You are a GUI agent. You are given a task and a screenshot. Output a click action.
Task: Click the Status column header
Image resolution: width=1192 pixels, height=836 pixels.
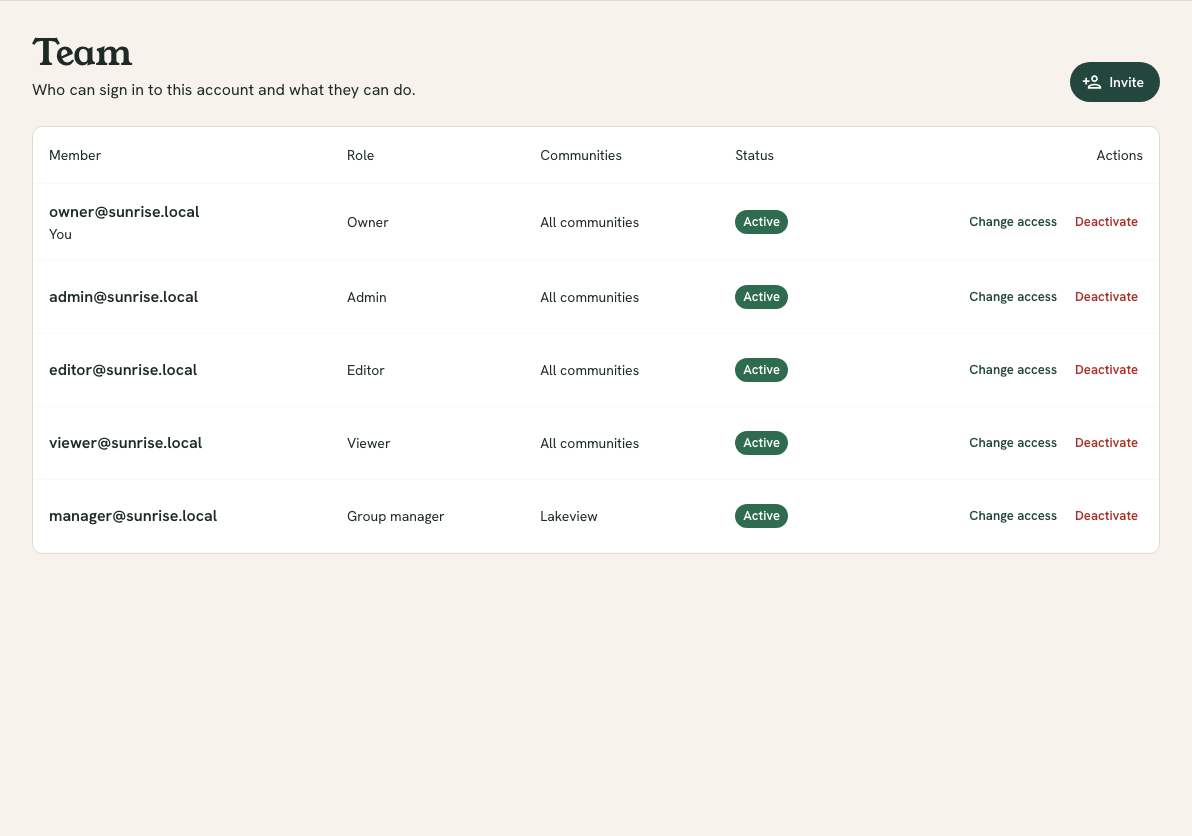click(x=754, y=155)
